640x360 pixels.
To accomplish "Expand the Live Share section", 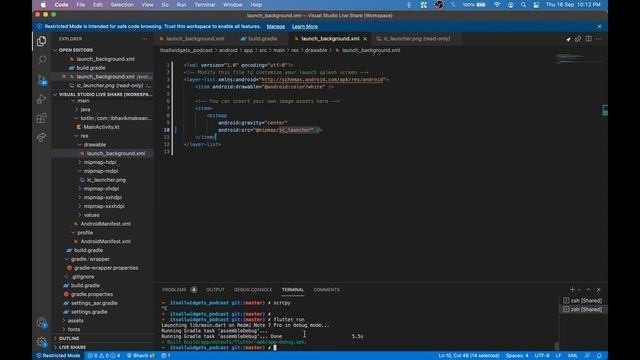I will 72,347.
